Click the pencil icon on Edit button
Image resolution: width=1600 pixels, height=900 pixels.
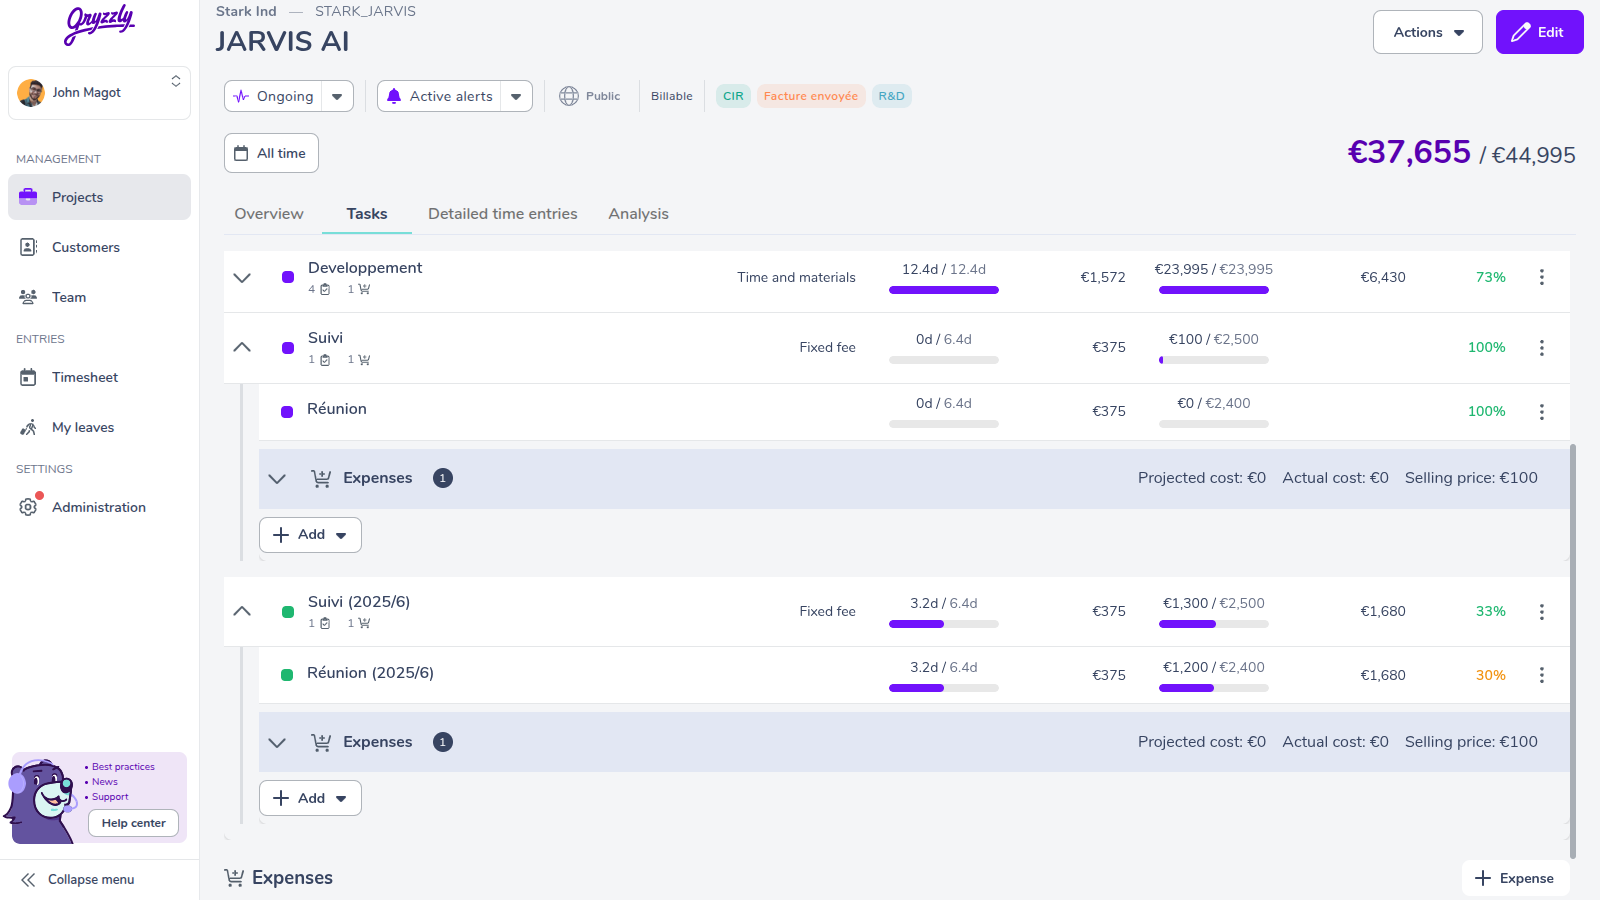point(1521,32)
